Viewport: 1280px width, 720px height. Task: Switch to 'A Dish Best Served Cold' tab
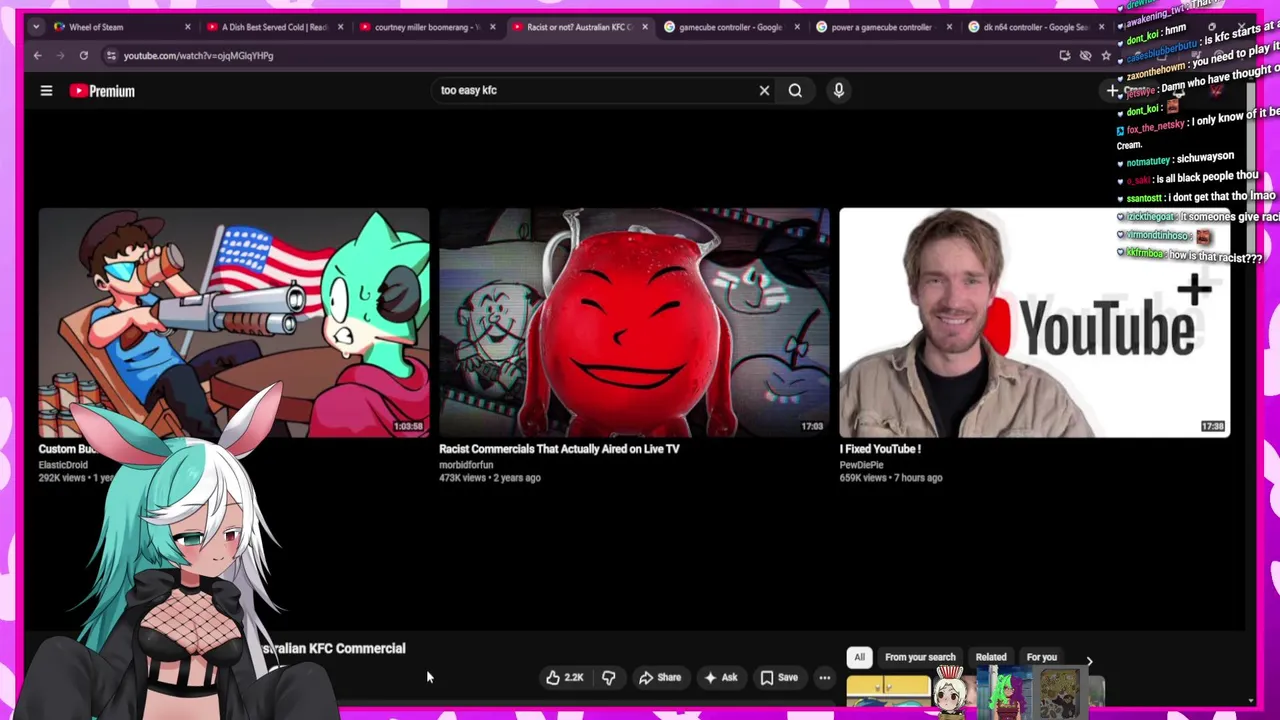point(272,27)
